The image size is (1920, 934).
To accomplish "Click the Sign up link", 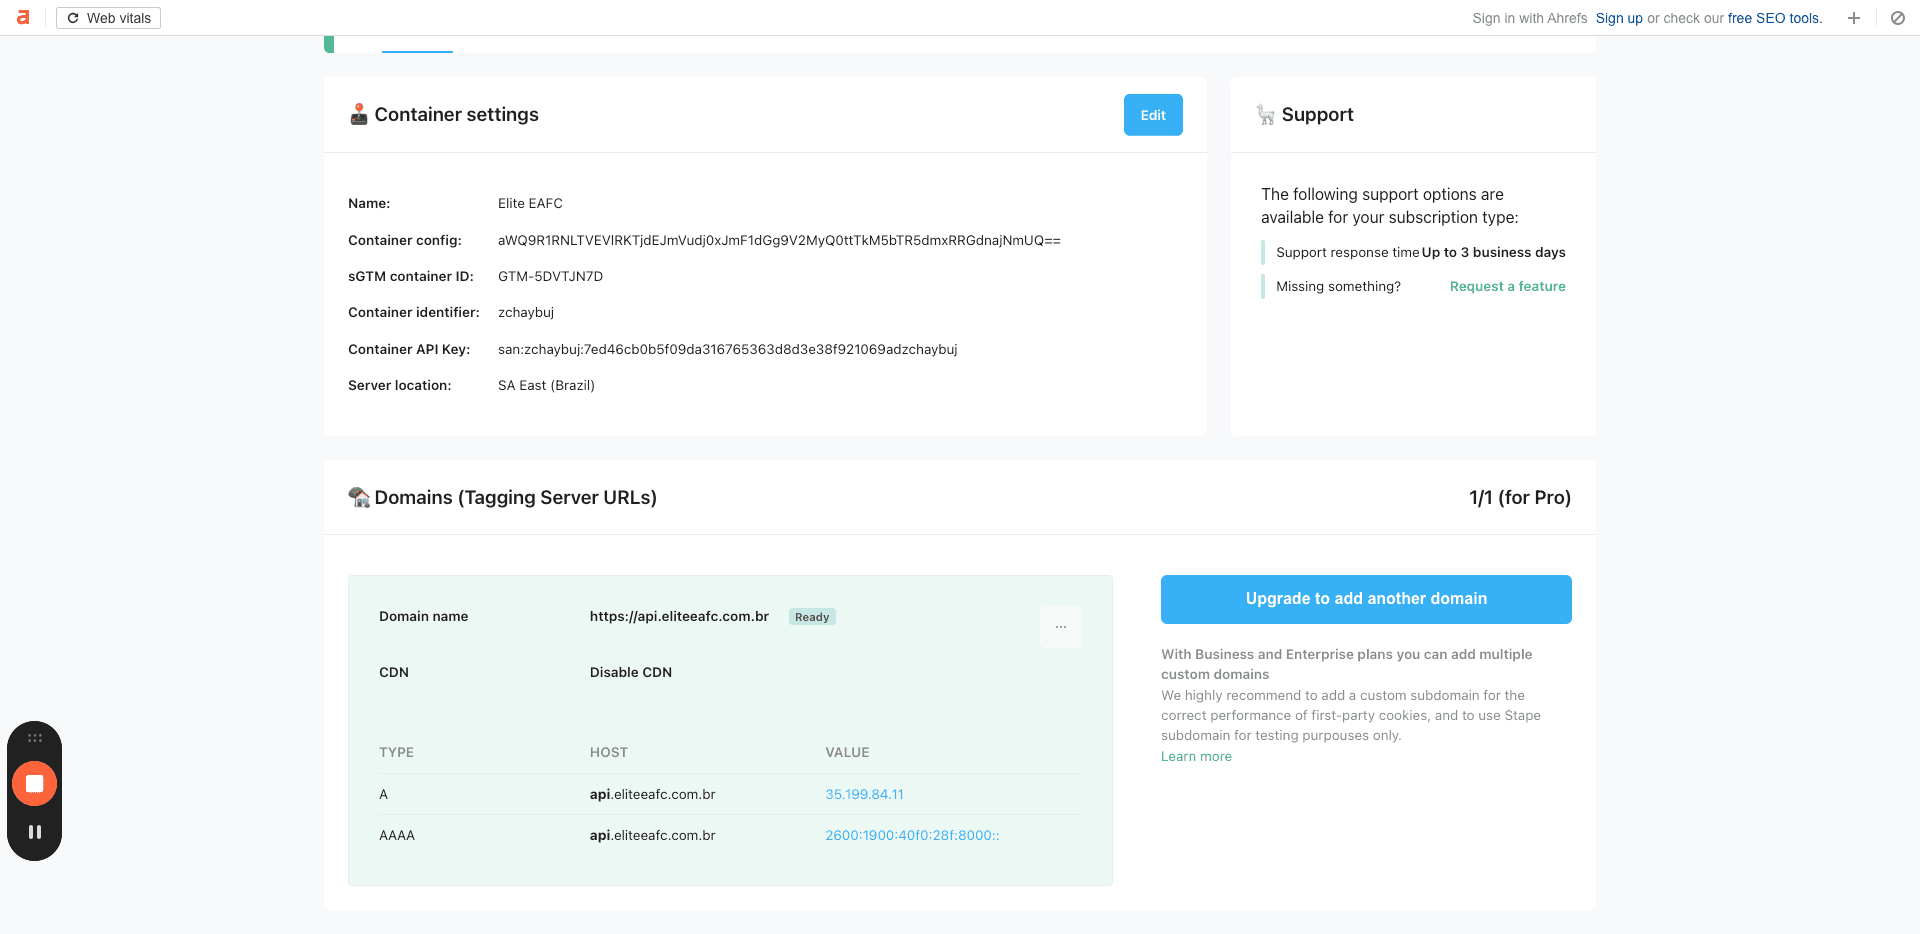I will click(x=1619, y=18).
